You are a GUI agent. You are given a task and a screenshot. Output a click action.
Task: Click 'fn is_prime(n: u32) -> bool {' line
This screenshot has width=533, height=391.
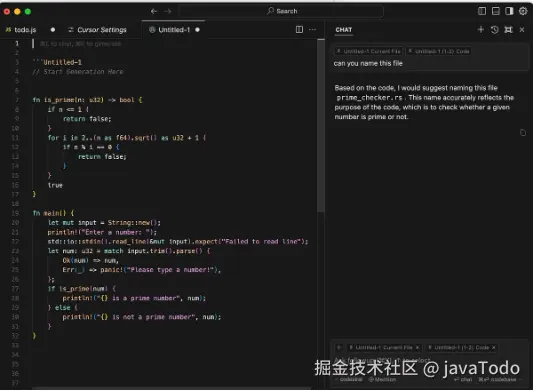pos(87,100)
